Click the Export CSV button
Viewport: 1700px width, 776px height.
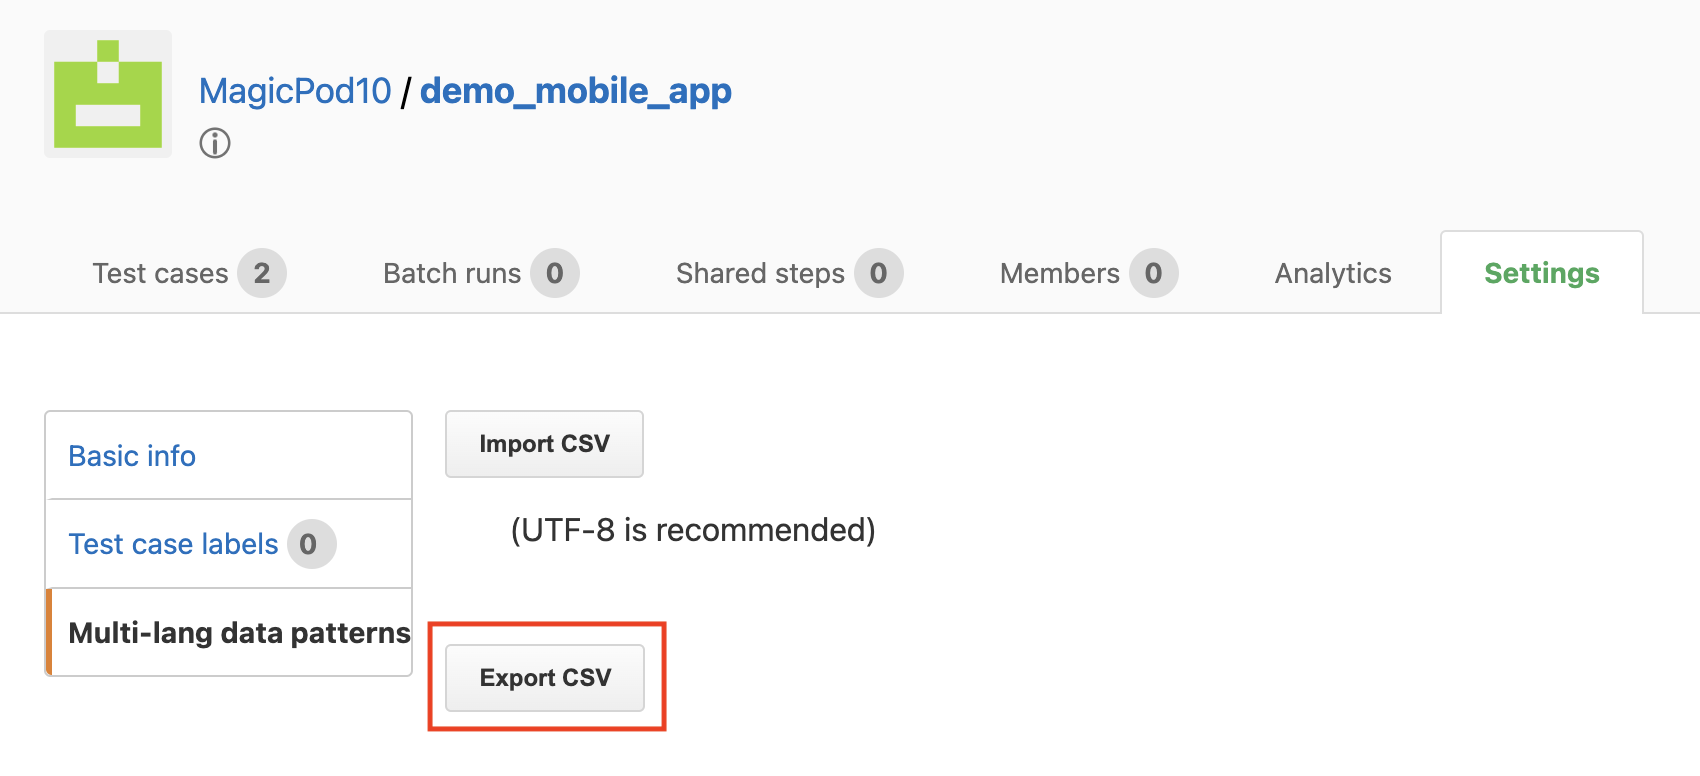click(545, 678)
